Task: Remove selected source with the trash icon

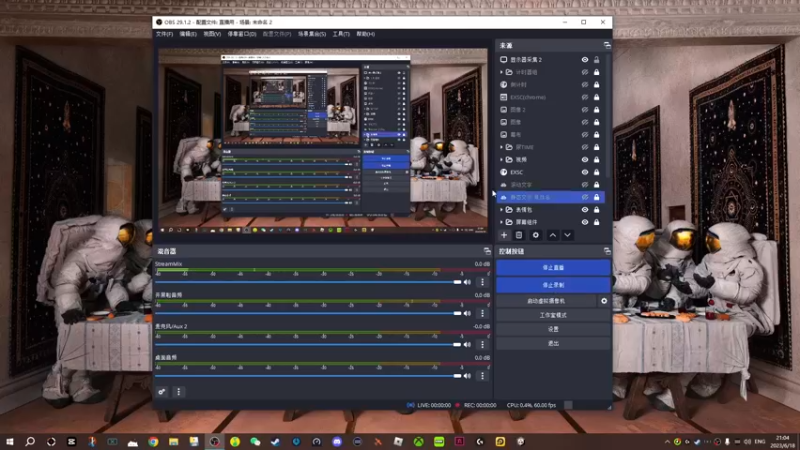Action: [x=519, y=235]
